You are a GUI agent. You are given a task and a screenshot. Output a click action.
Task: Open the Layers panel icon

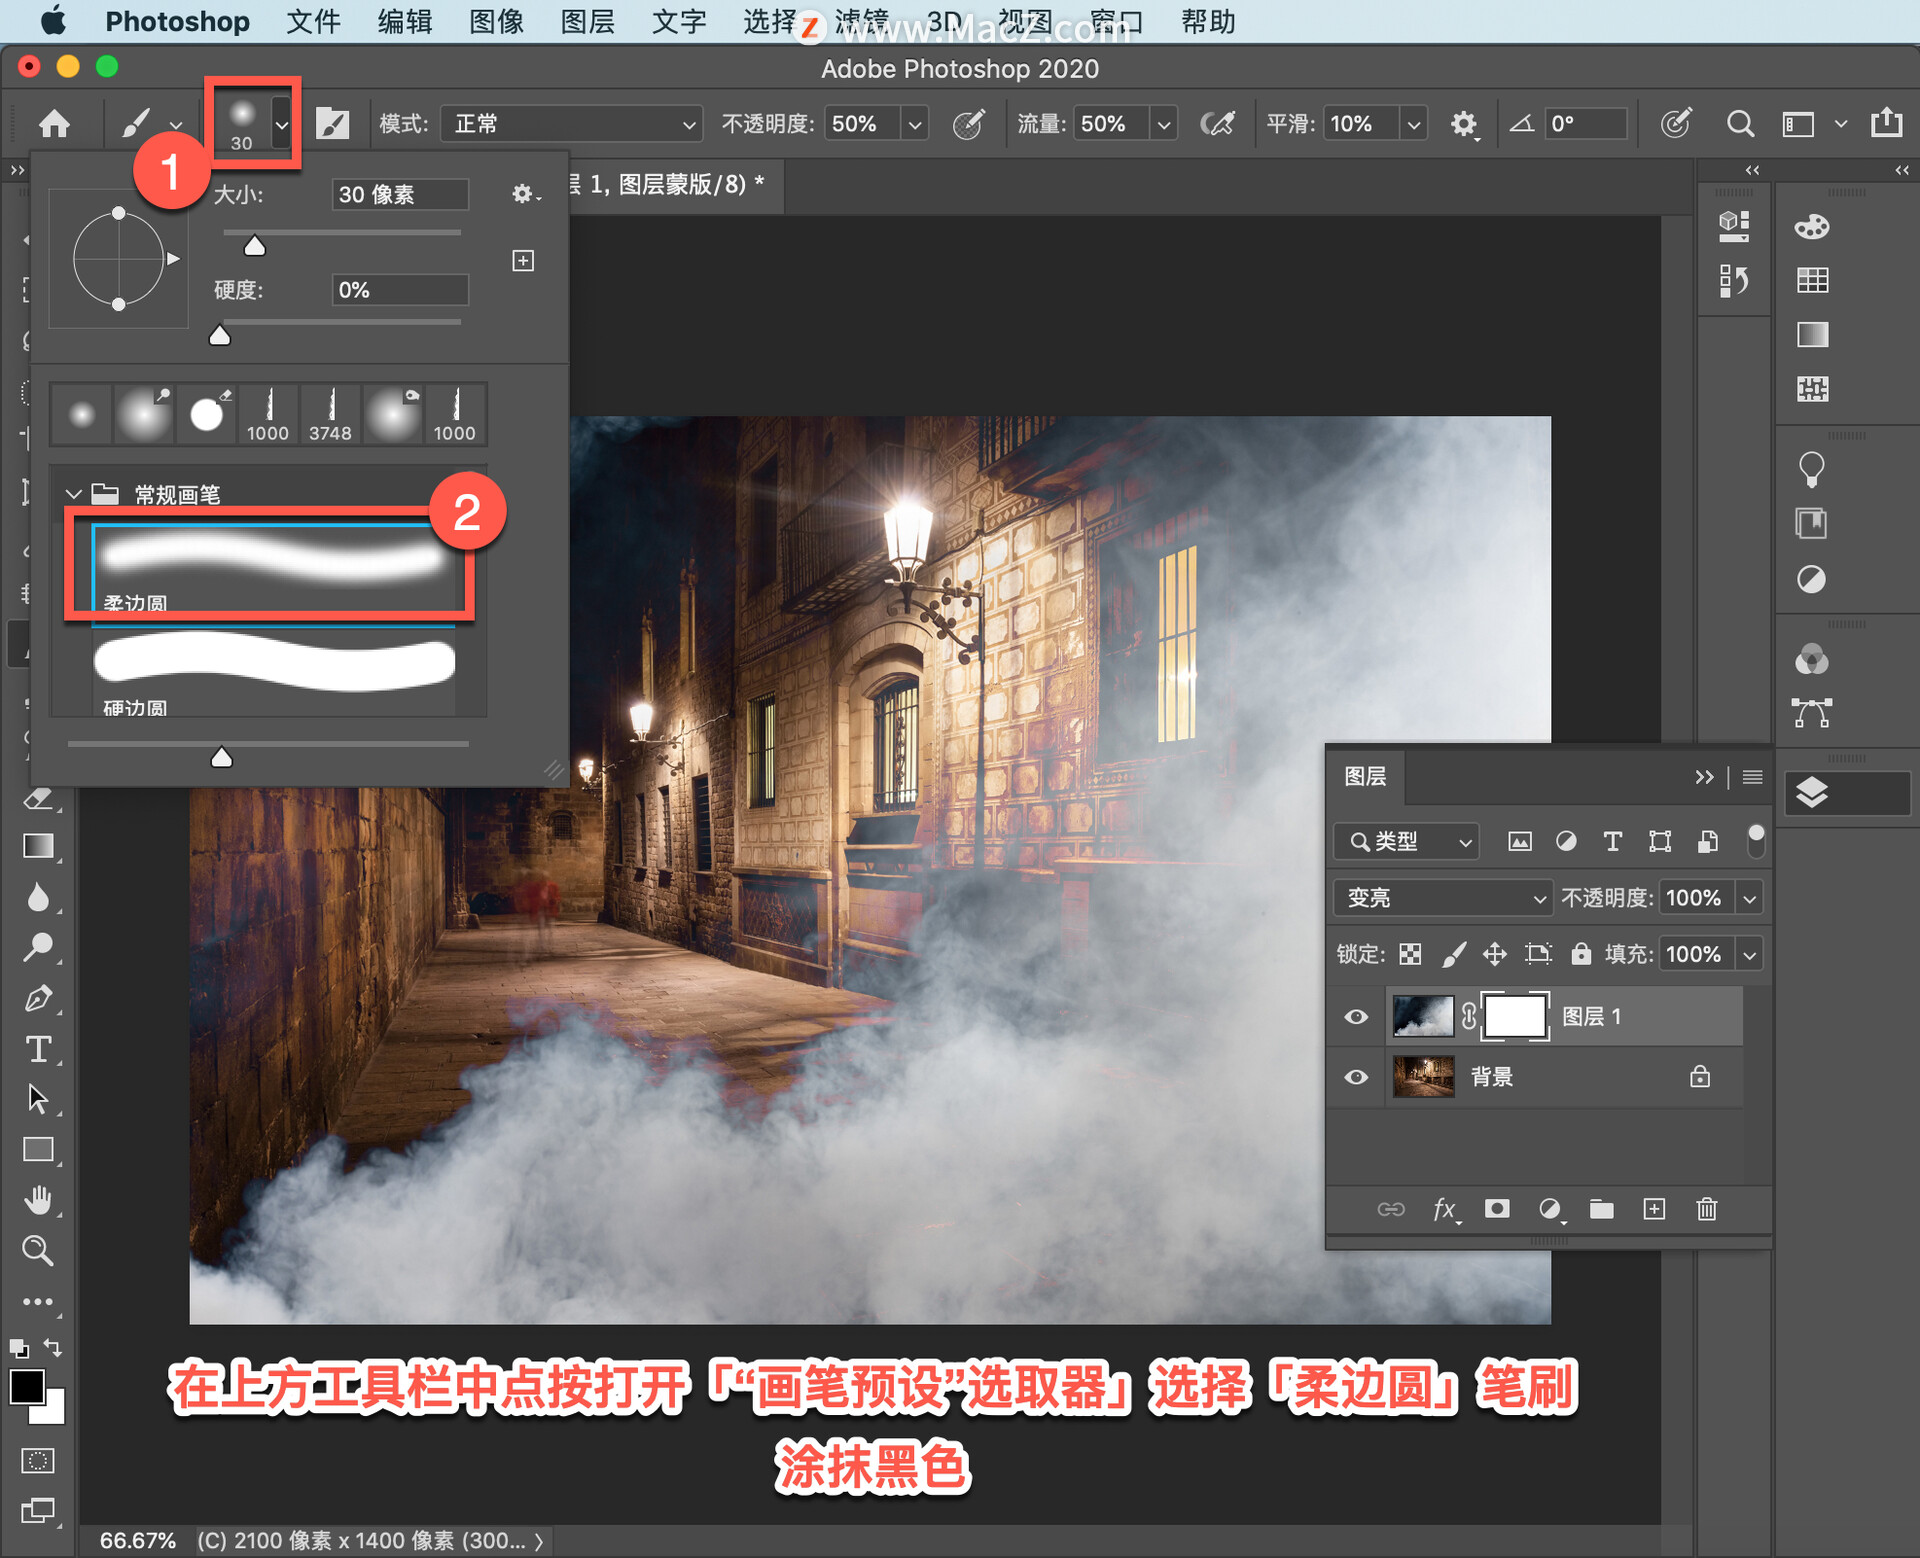click(1812, 793)
